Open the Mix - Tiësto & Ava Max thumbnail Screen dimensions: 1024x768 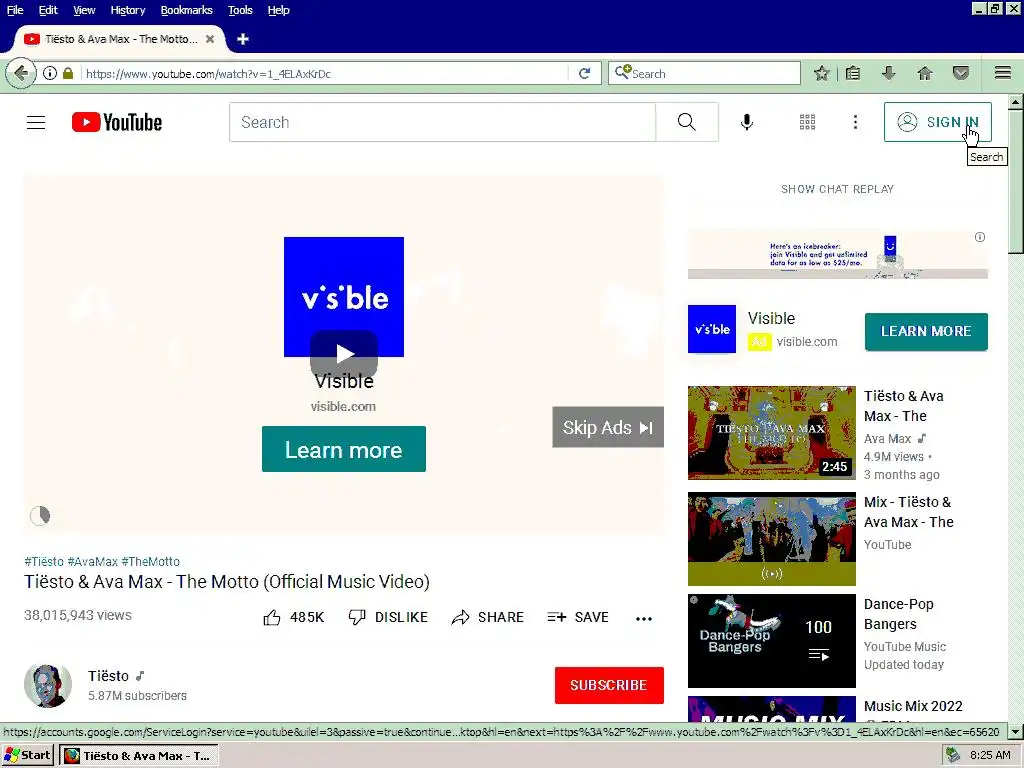(771, 539)
